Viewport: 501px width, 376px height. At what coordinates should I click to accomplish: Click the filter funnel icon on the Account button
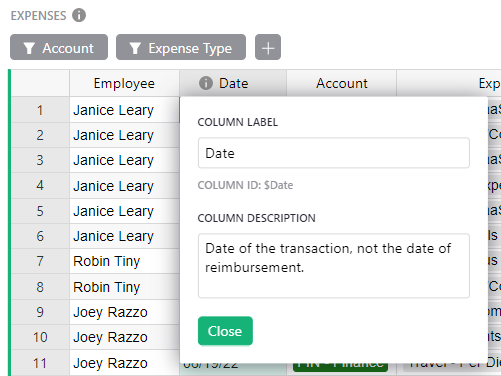pos(29,48)
